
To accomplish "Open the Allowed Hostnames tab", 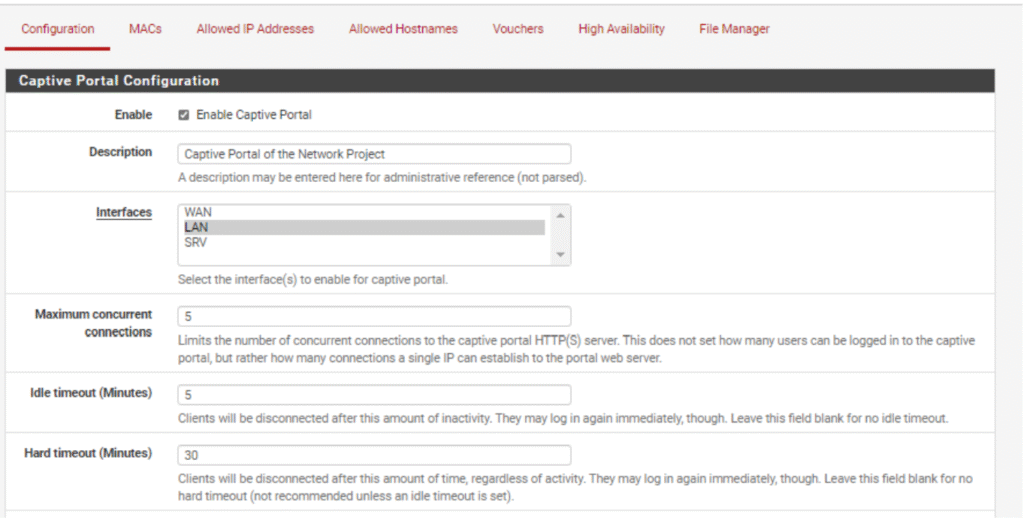I will [x=403, y=29].
